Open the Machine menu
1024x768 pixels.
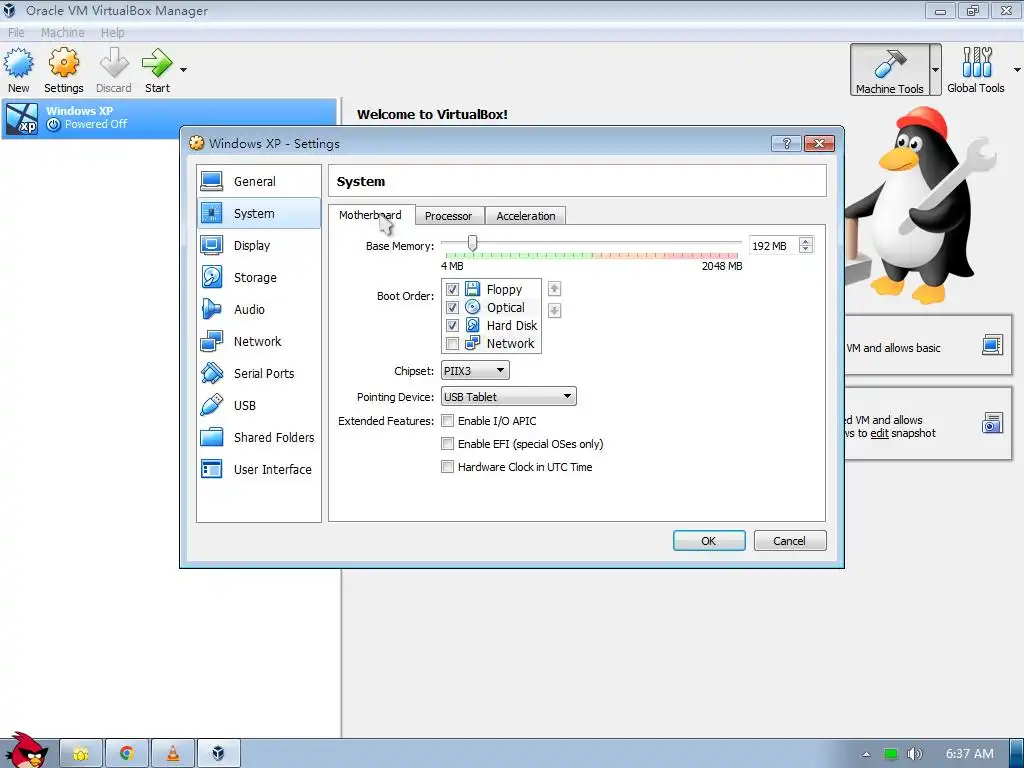coord(63,33)
